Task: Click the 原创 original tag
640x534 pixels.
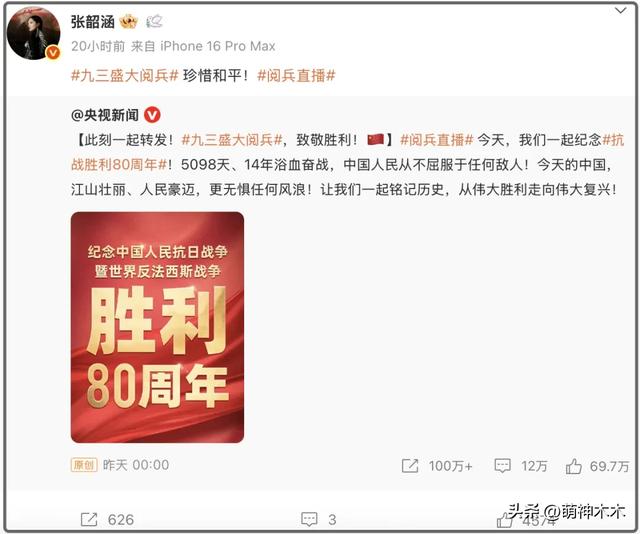Action: [x=84, y=465]
